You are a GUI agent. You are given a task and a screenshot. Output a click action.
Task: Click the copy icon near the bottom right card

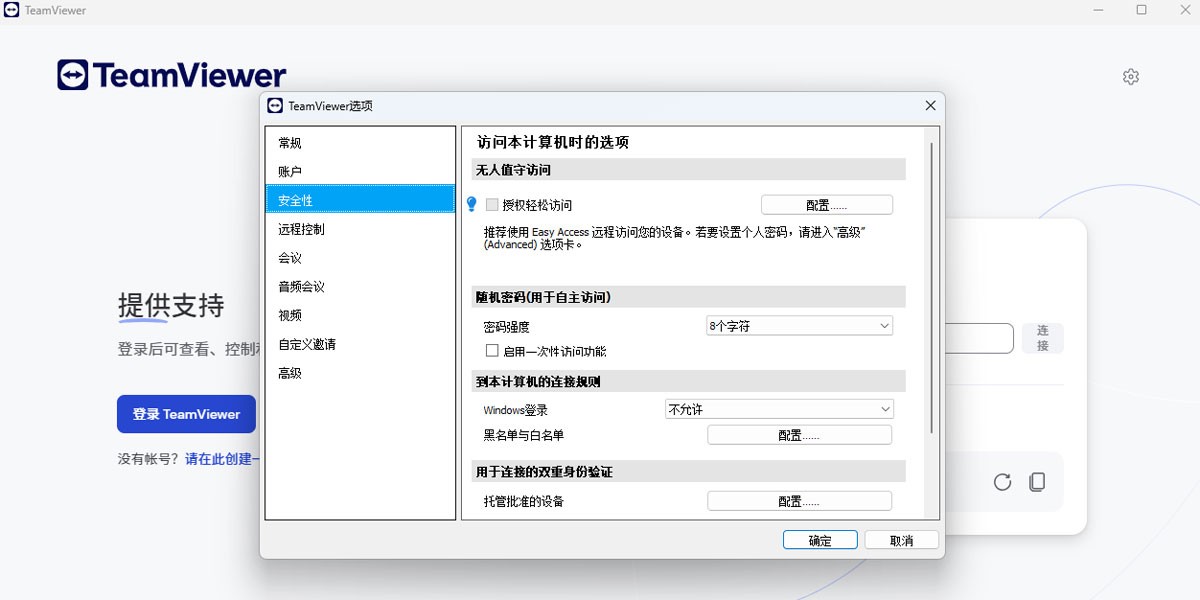[1038, 481]
